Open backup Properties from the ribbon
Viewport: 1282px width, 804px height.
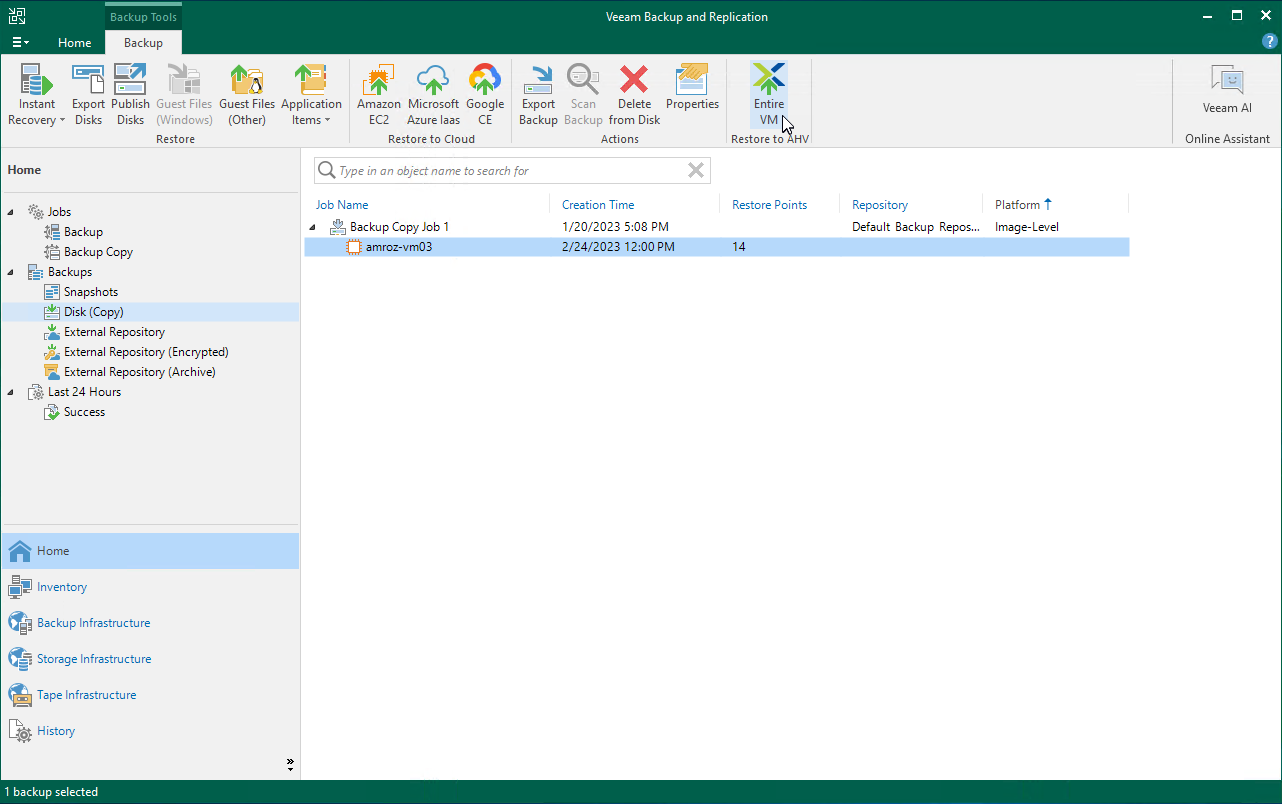692,88
